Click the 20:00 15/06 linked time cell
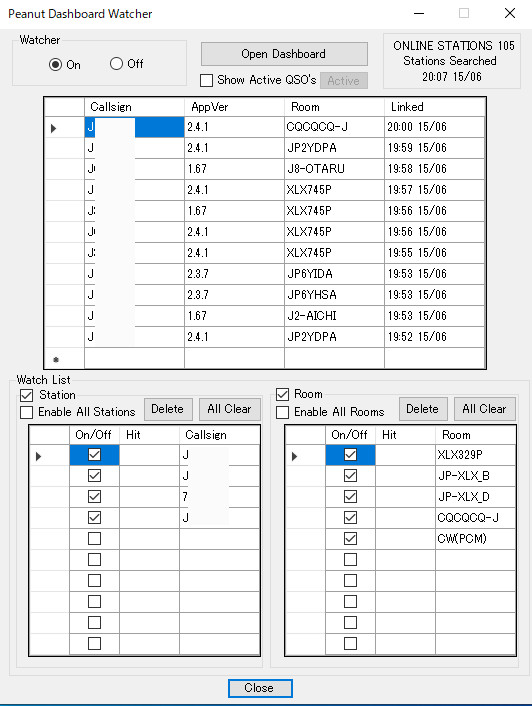The image size is (532, 706). click(x=434, y=127)
